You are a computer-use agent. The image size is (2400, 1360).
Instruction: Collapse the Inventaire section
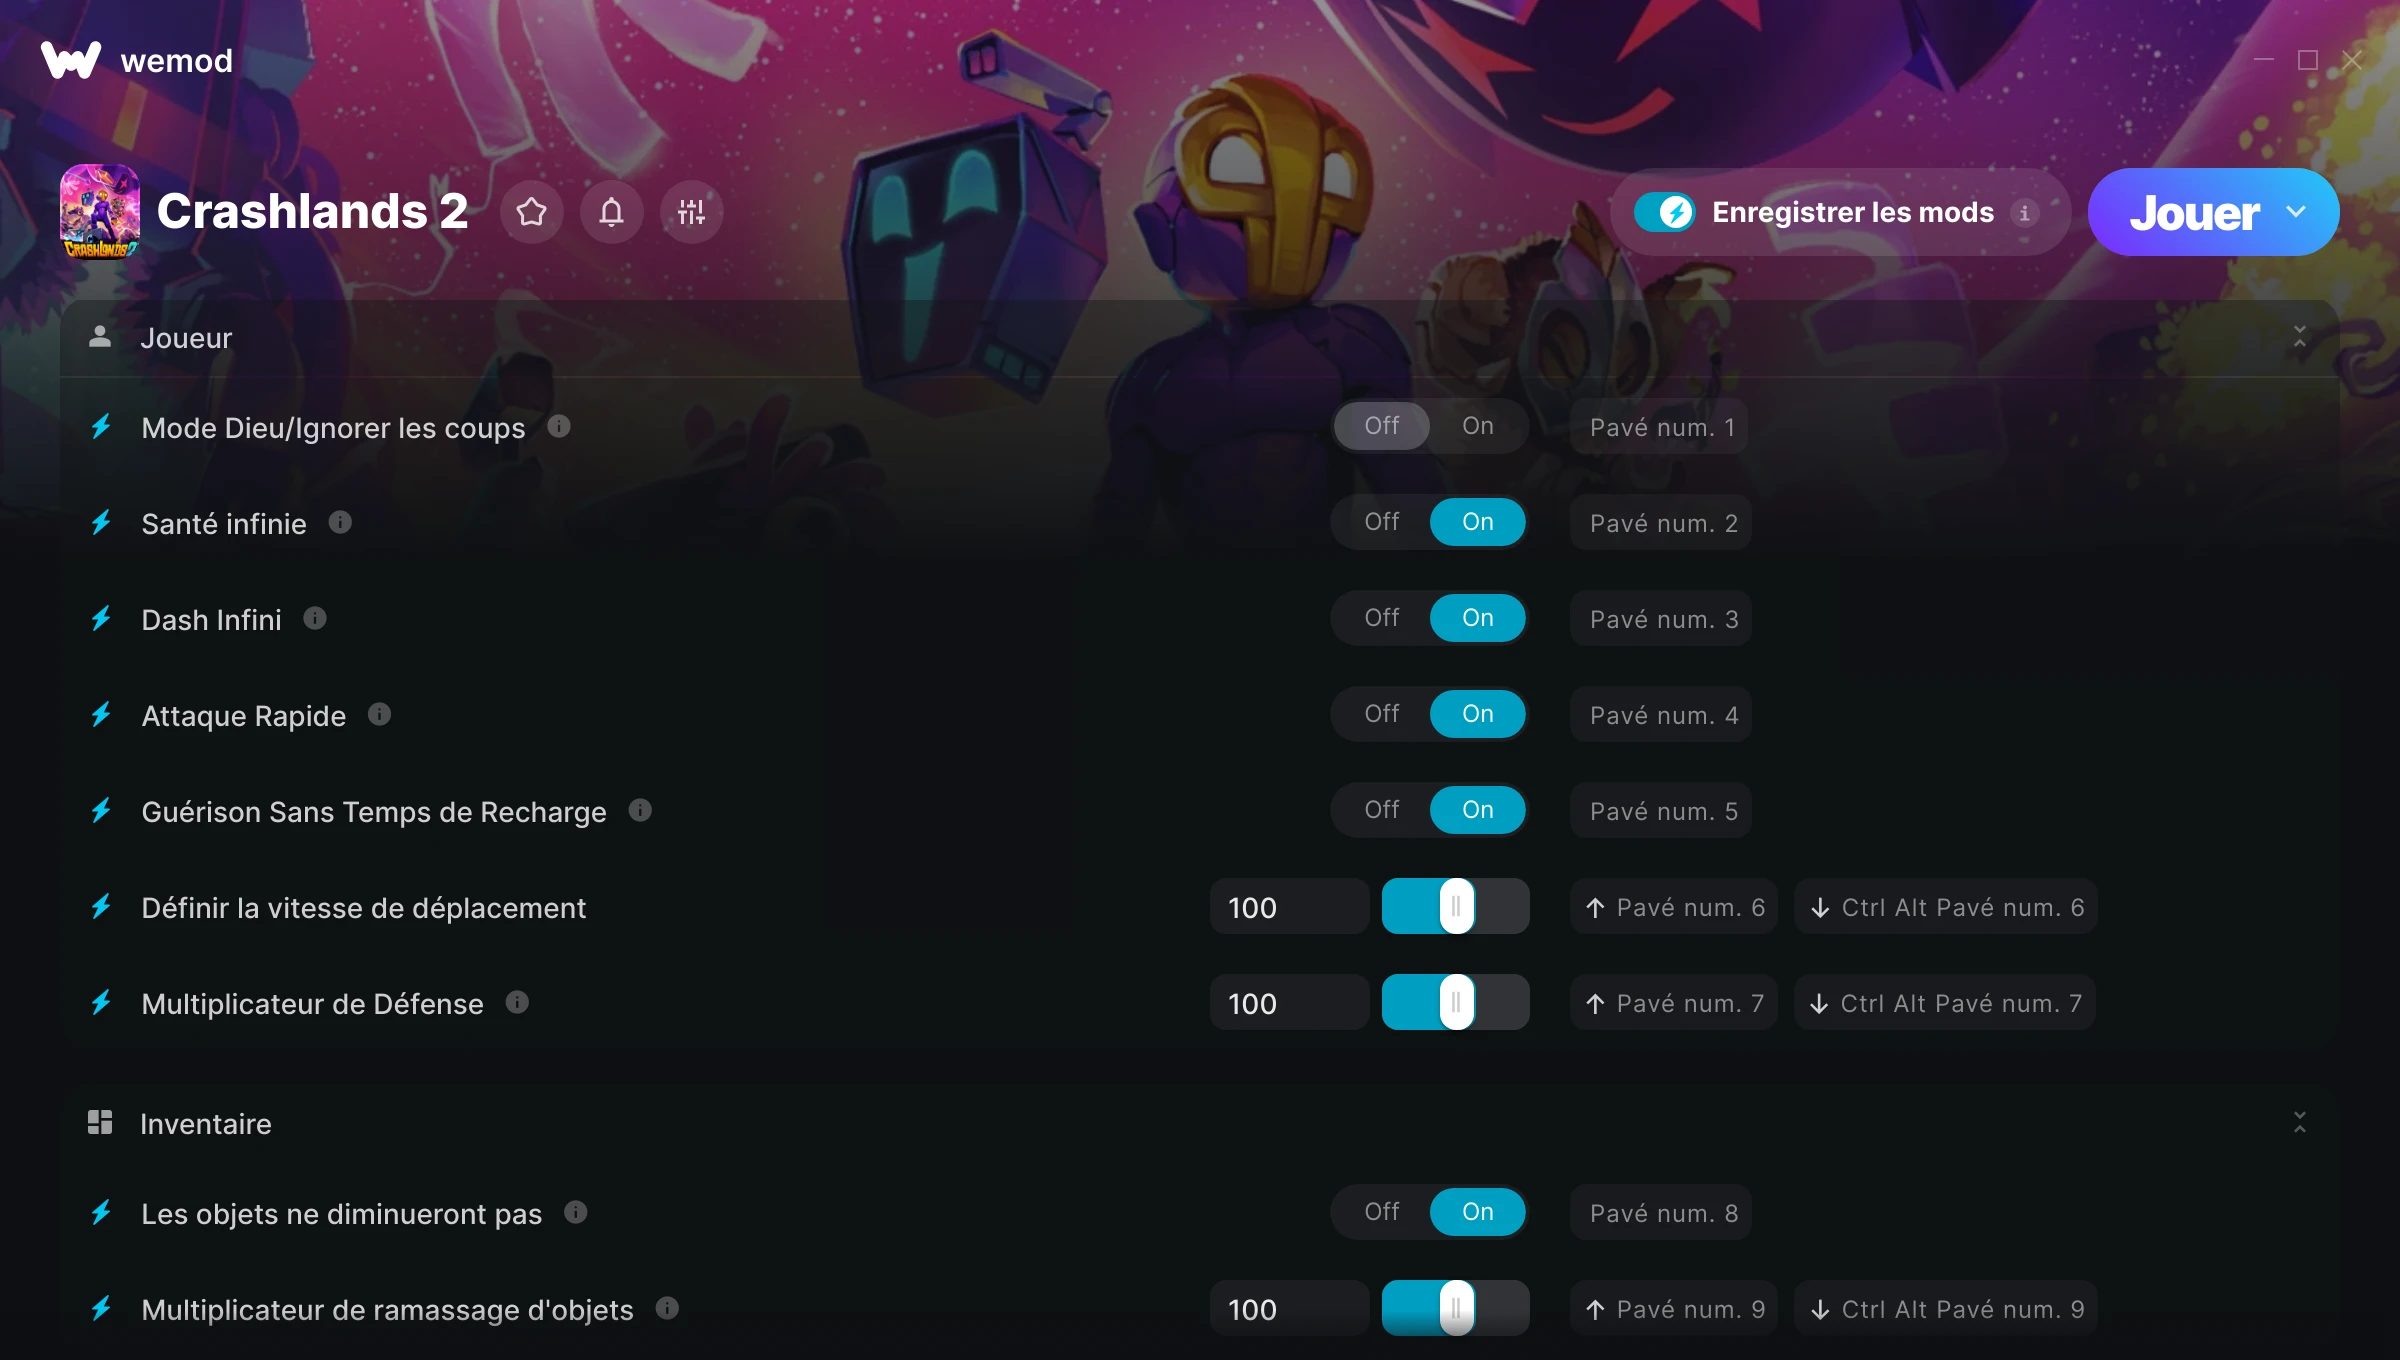(2300, 1123)
